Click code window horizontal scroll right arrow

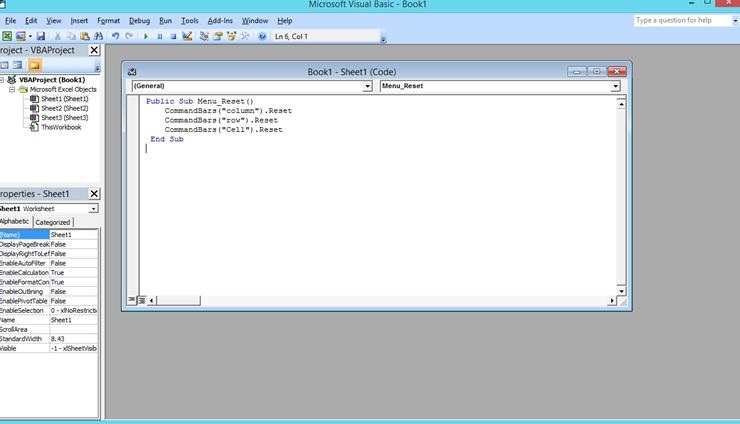point(612,300)
